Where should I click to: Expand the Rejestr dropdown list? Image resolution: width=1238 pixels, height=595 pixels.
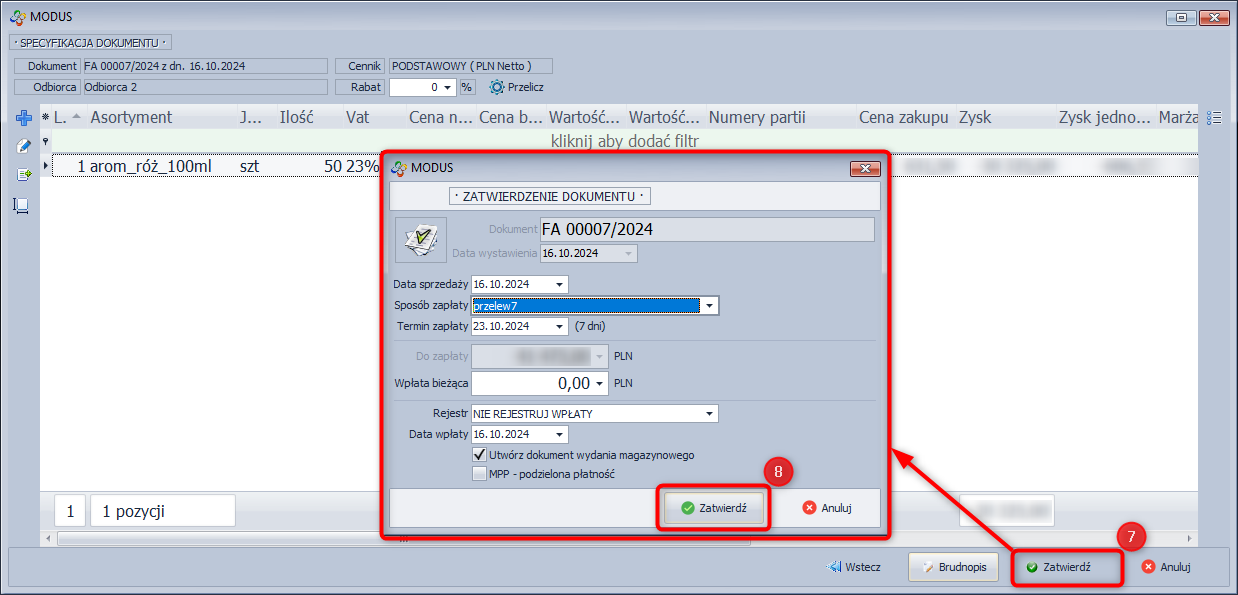(x=709, y=413)
